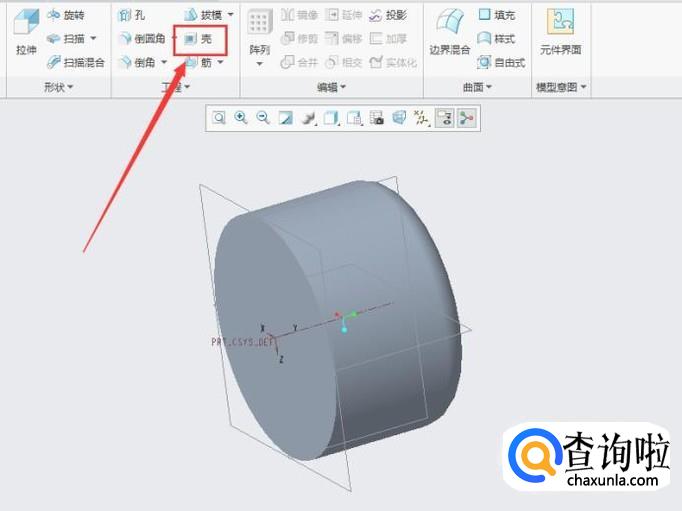Expand the Editing (编辑) group menu
Viewport: 682px width, 511px height.
pos(331,87)
